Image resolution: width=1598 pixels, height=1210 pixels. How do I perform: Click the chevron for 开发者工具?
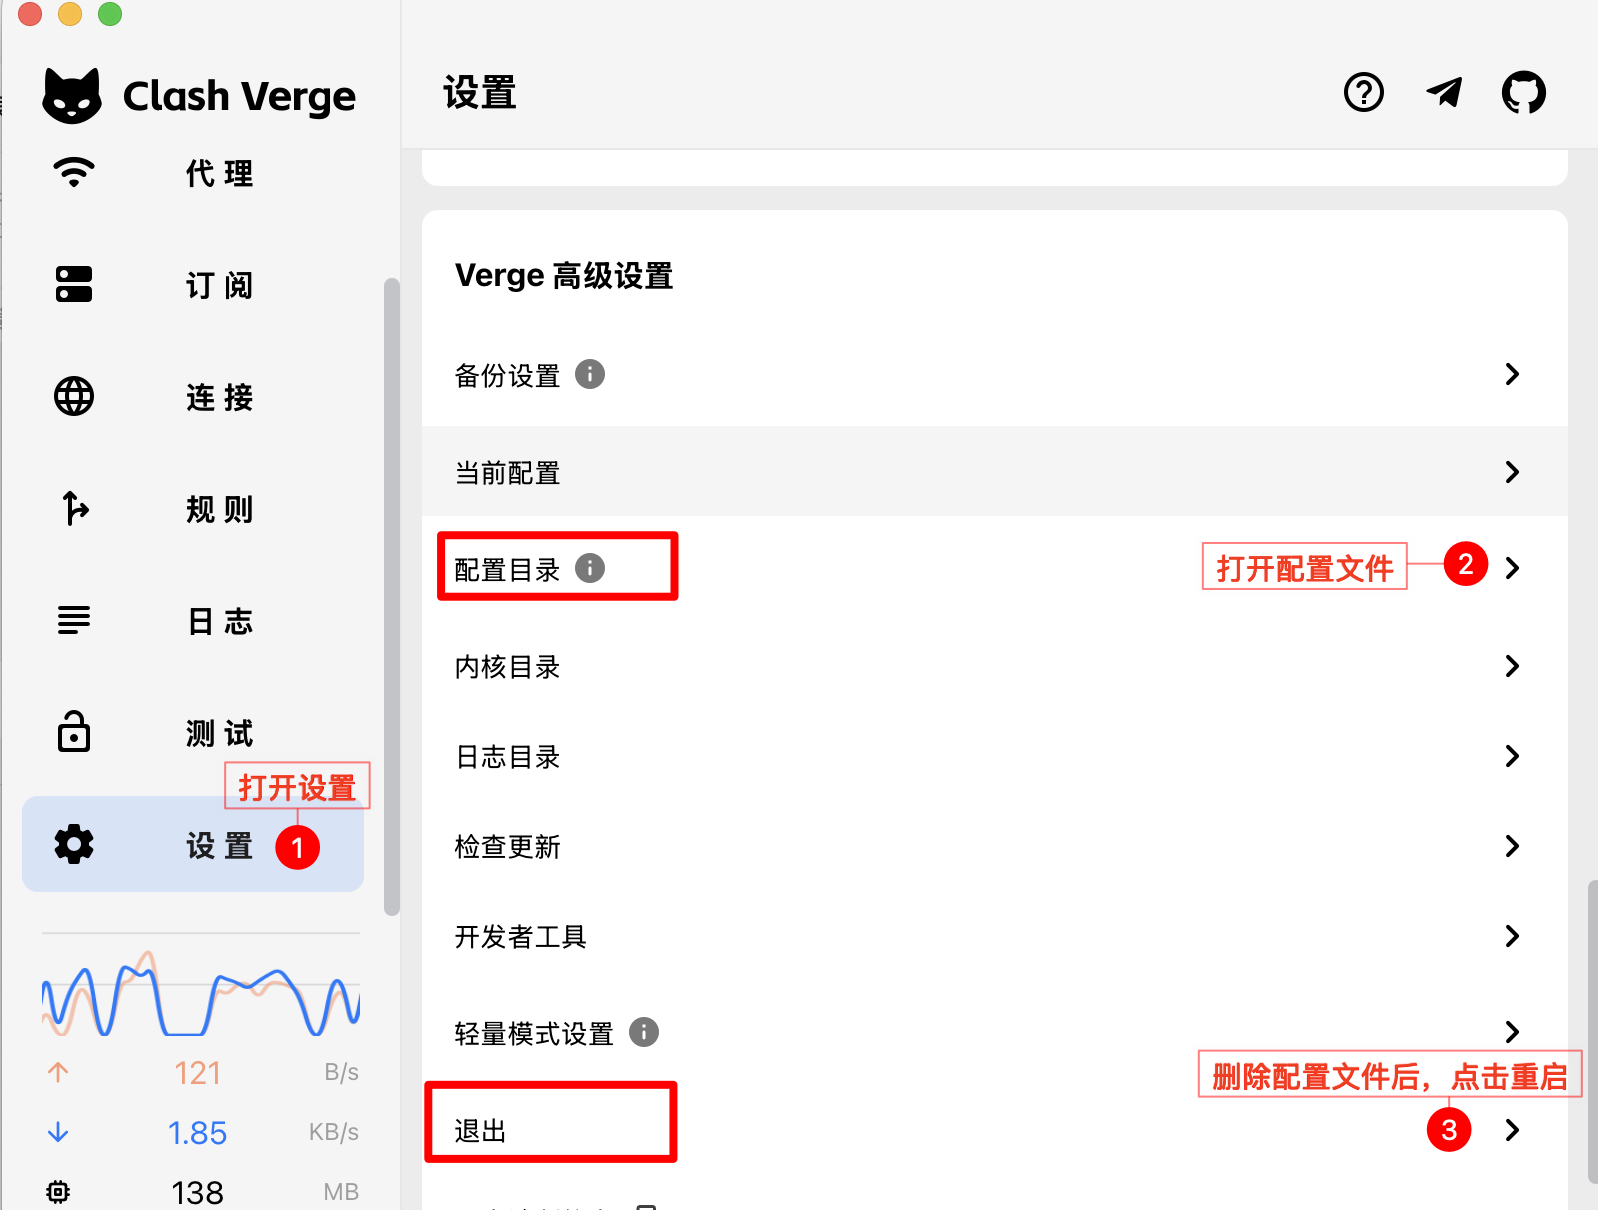tap(1512, 936)
